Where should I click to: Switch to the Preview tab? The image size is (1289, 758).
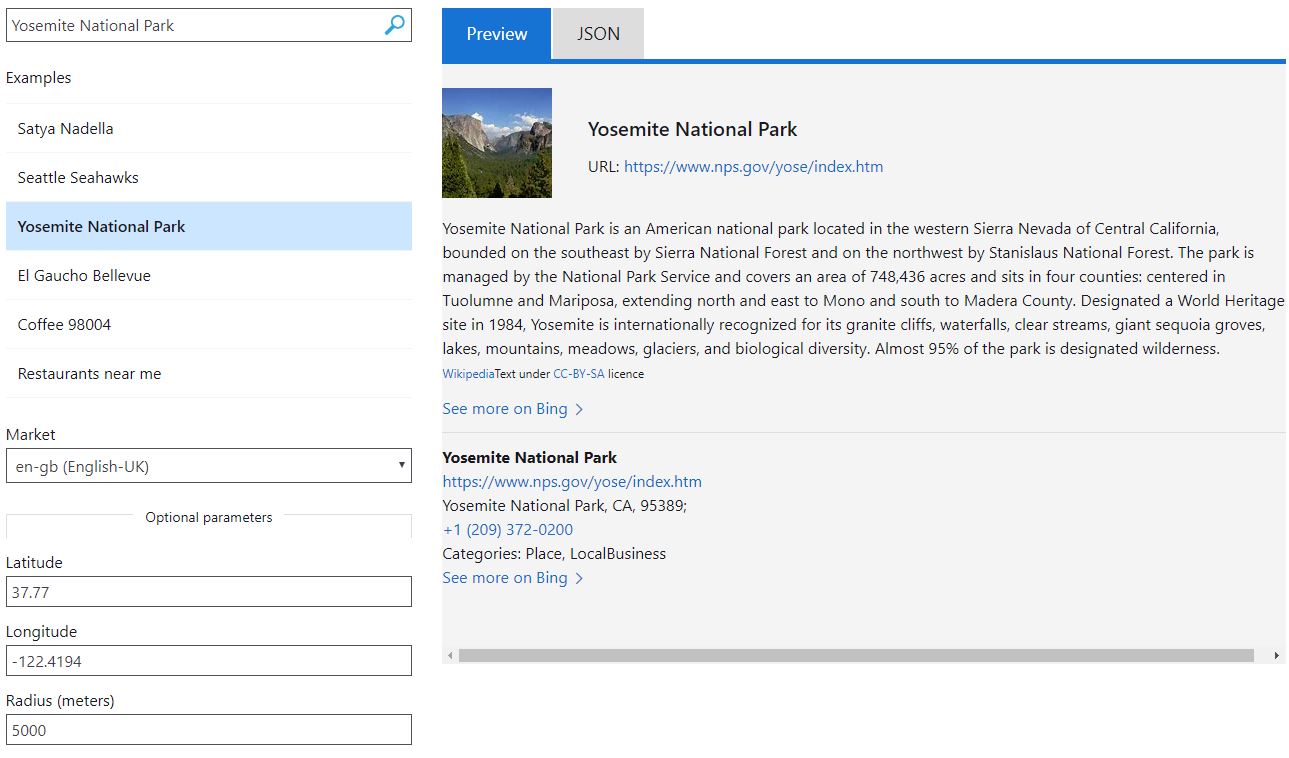point(496,34)
